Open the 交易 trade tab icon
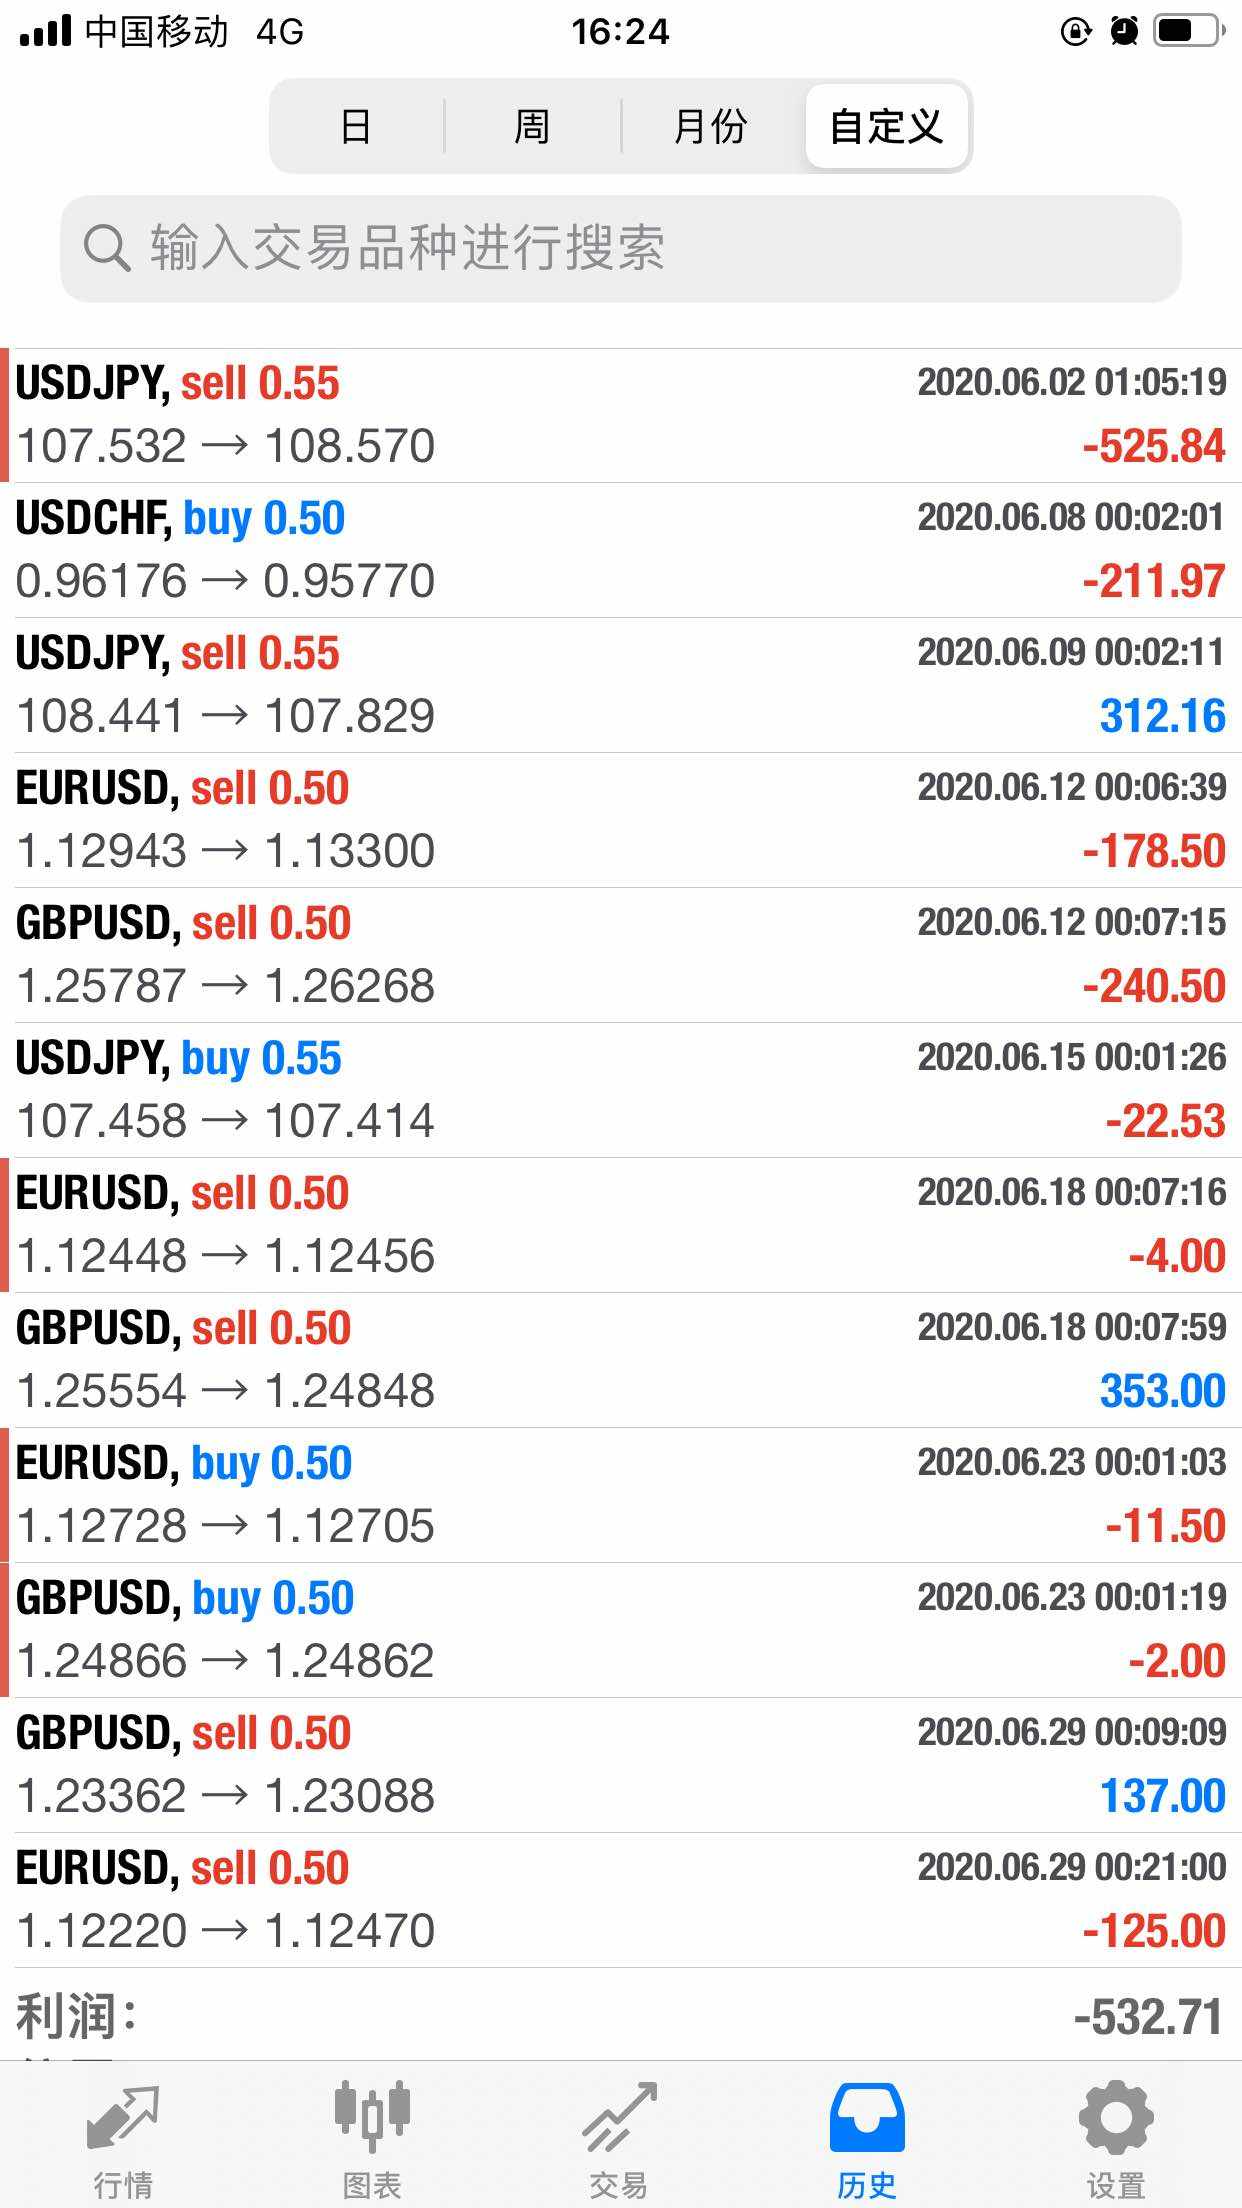1242x2208 pixels. click(619, 2118)
